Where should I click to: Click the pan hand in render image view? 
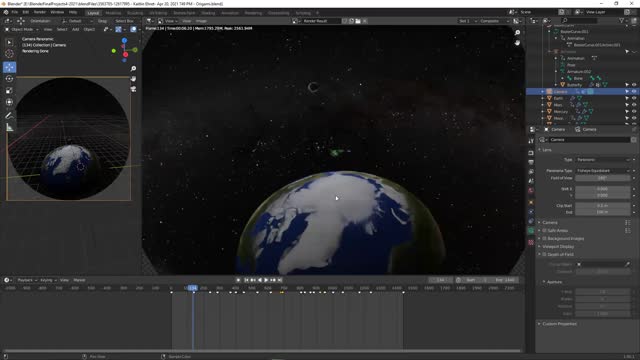(x=517, y=43)
